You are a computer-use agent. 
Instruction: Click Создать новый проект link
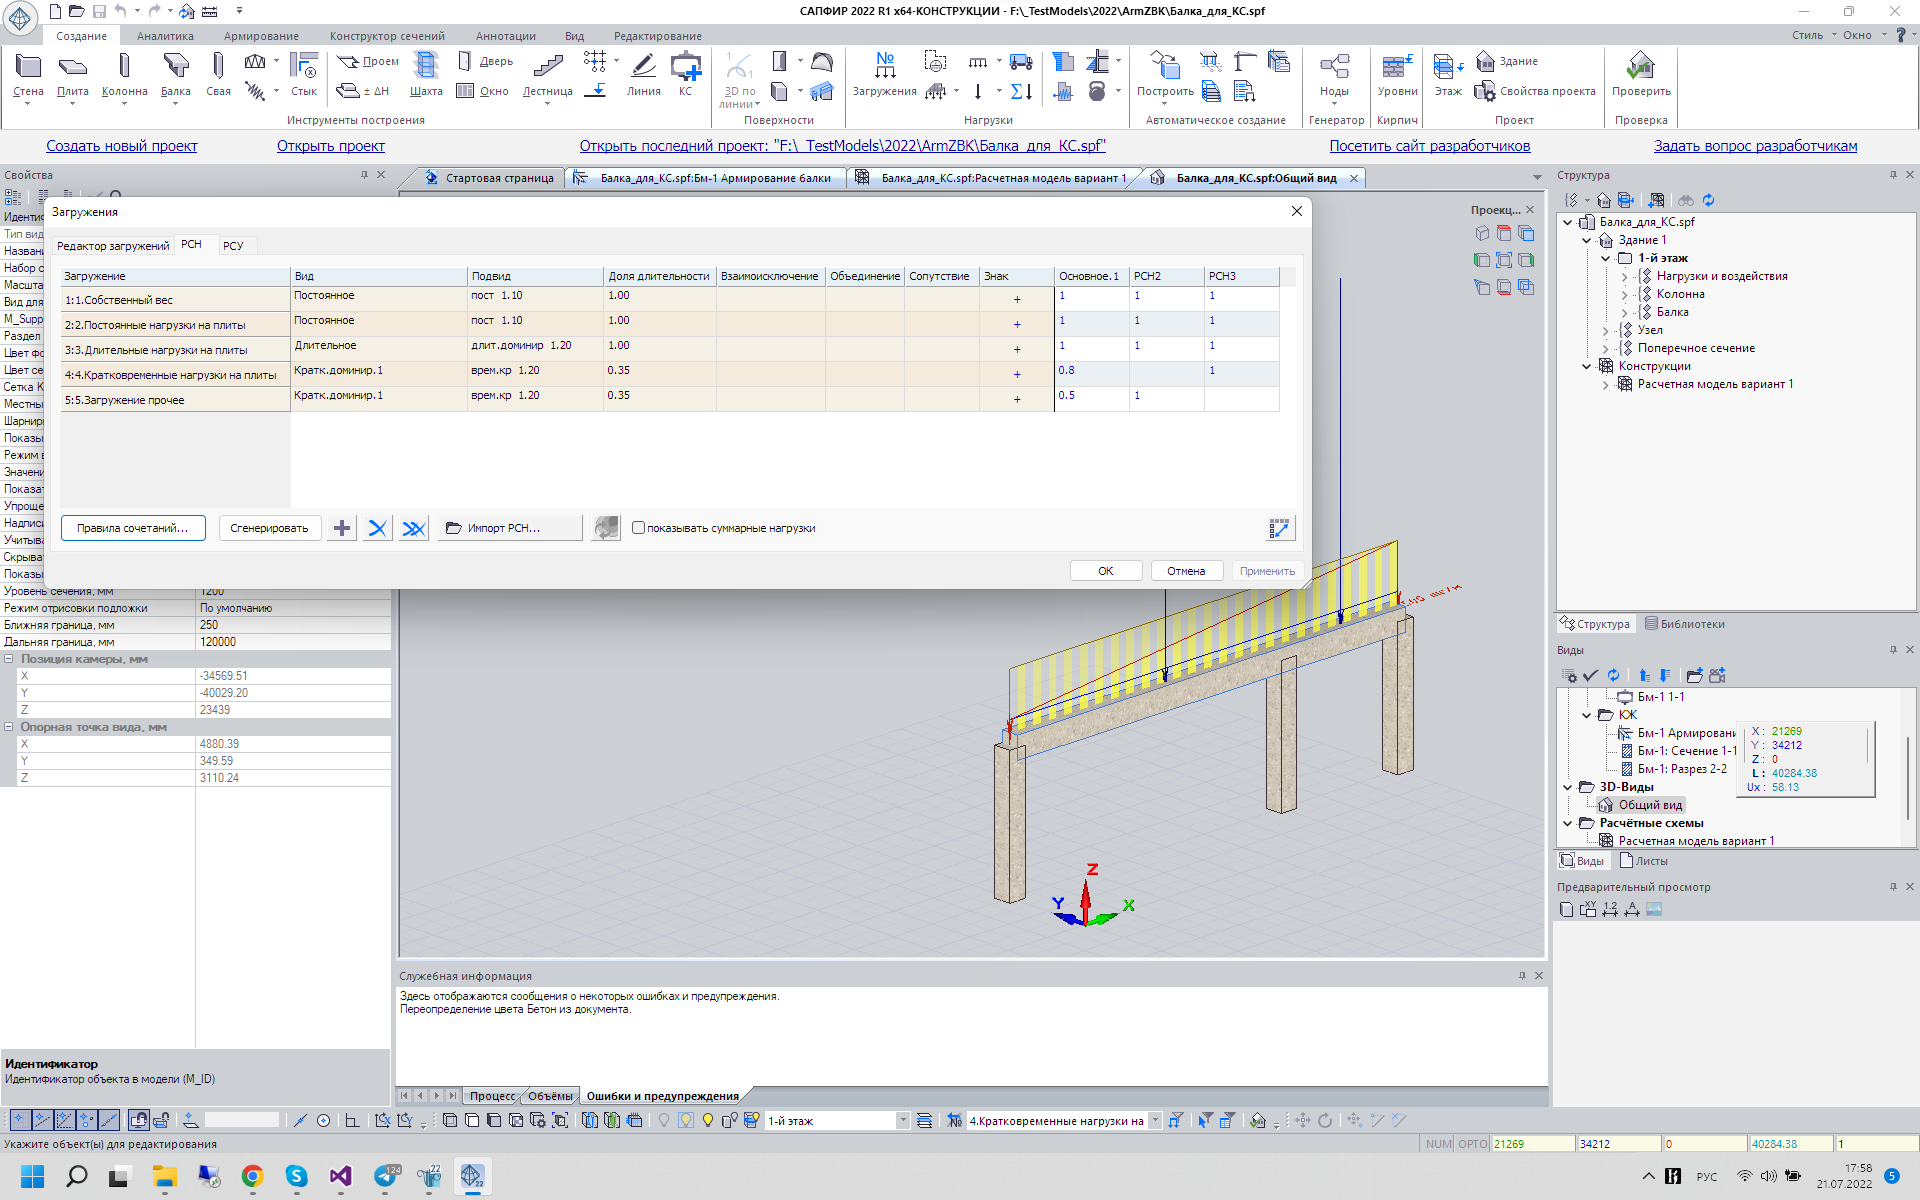122,146
